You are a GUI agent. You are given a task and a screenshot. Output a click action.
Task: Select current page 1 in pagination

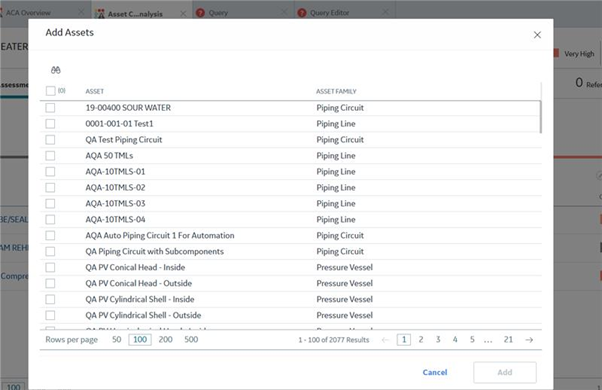point(404,340)
